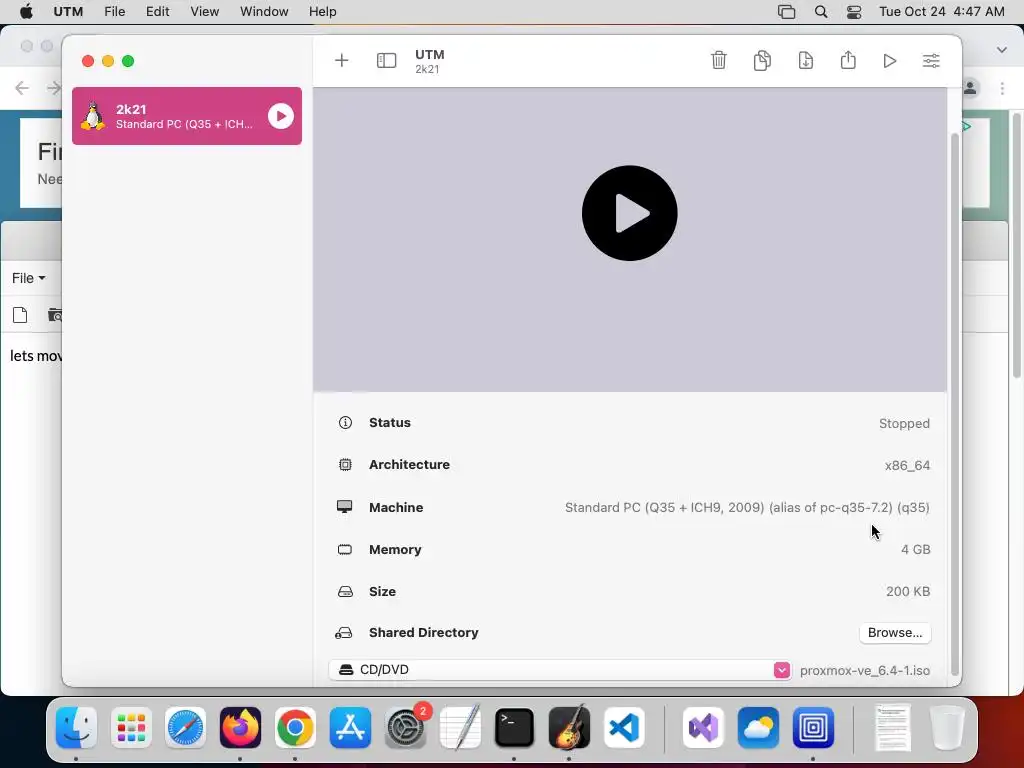The height and width of the screenshot is (768, 1024).
Task: Click back arrow in background browser
Action: pyautogui.click(x=22, y=88)
